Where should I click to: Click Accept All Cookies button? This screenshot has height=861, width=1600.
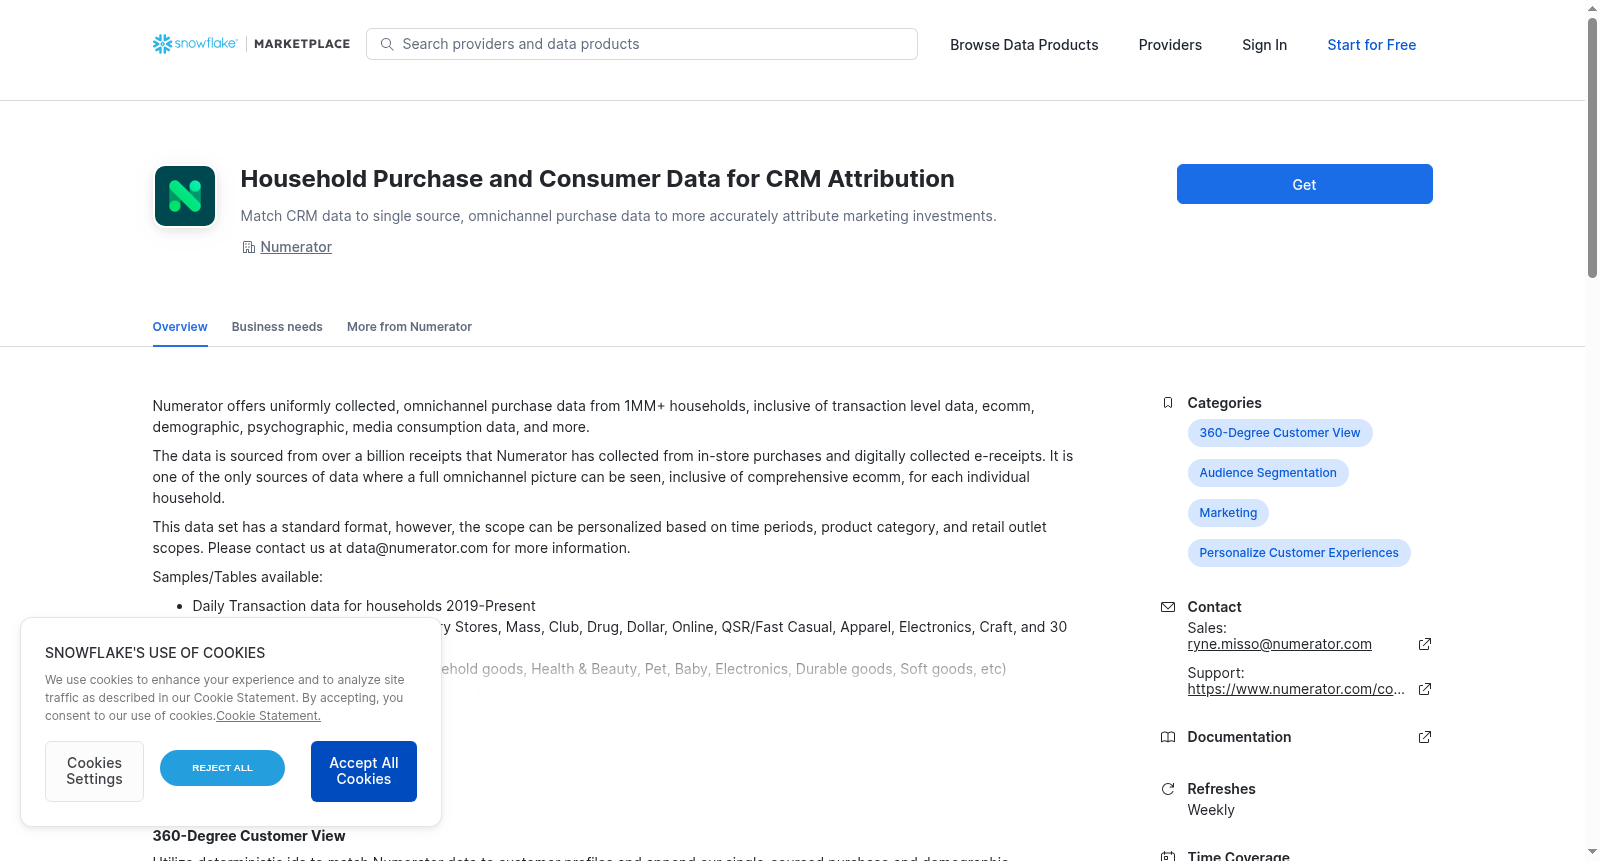(x=364, y=771)
